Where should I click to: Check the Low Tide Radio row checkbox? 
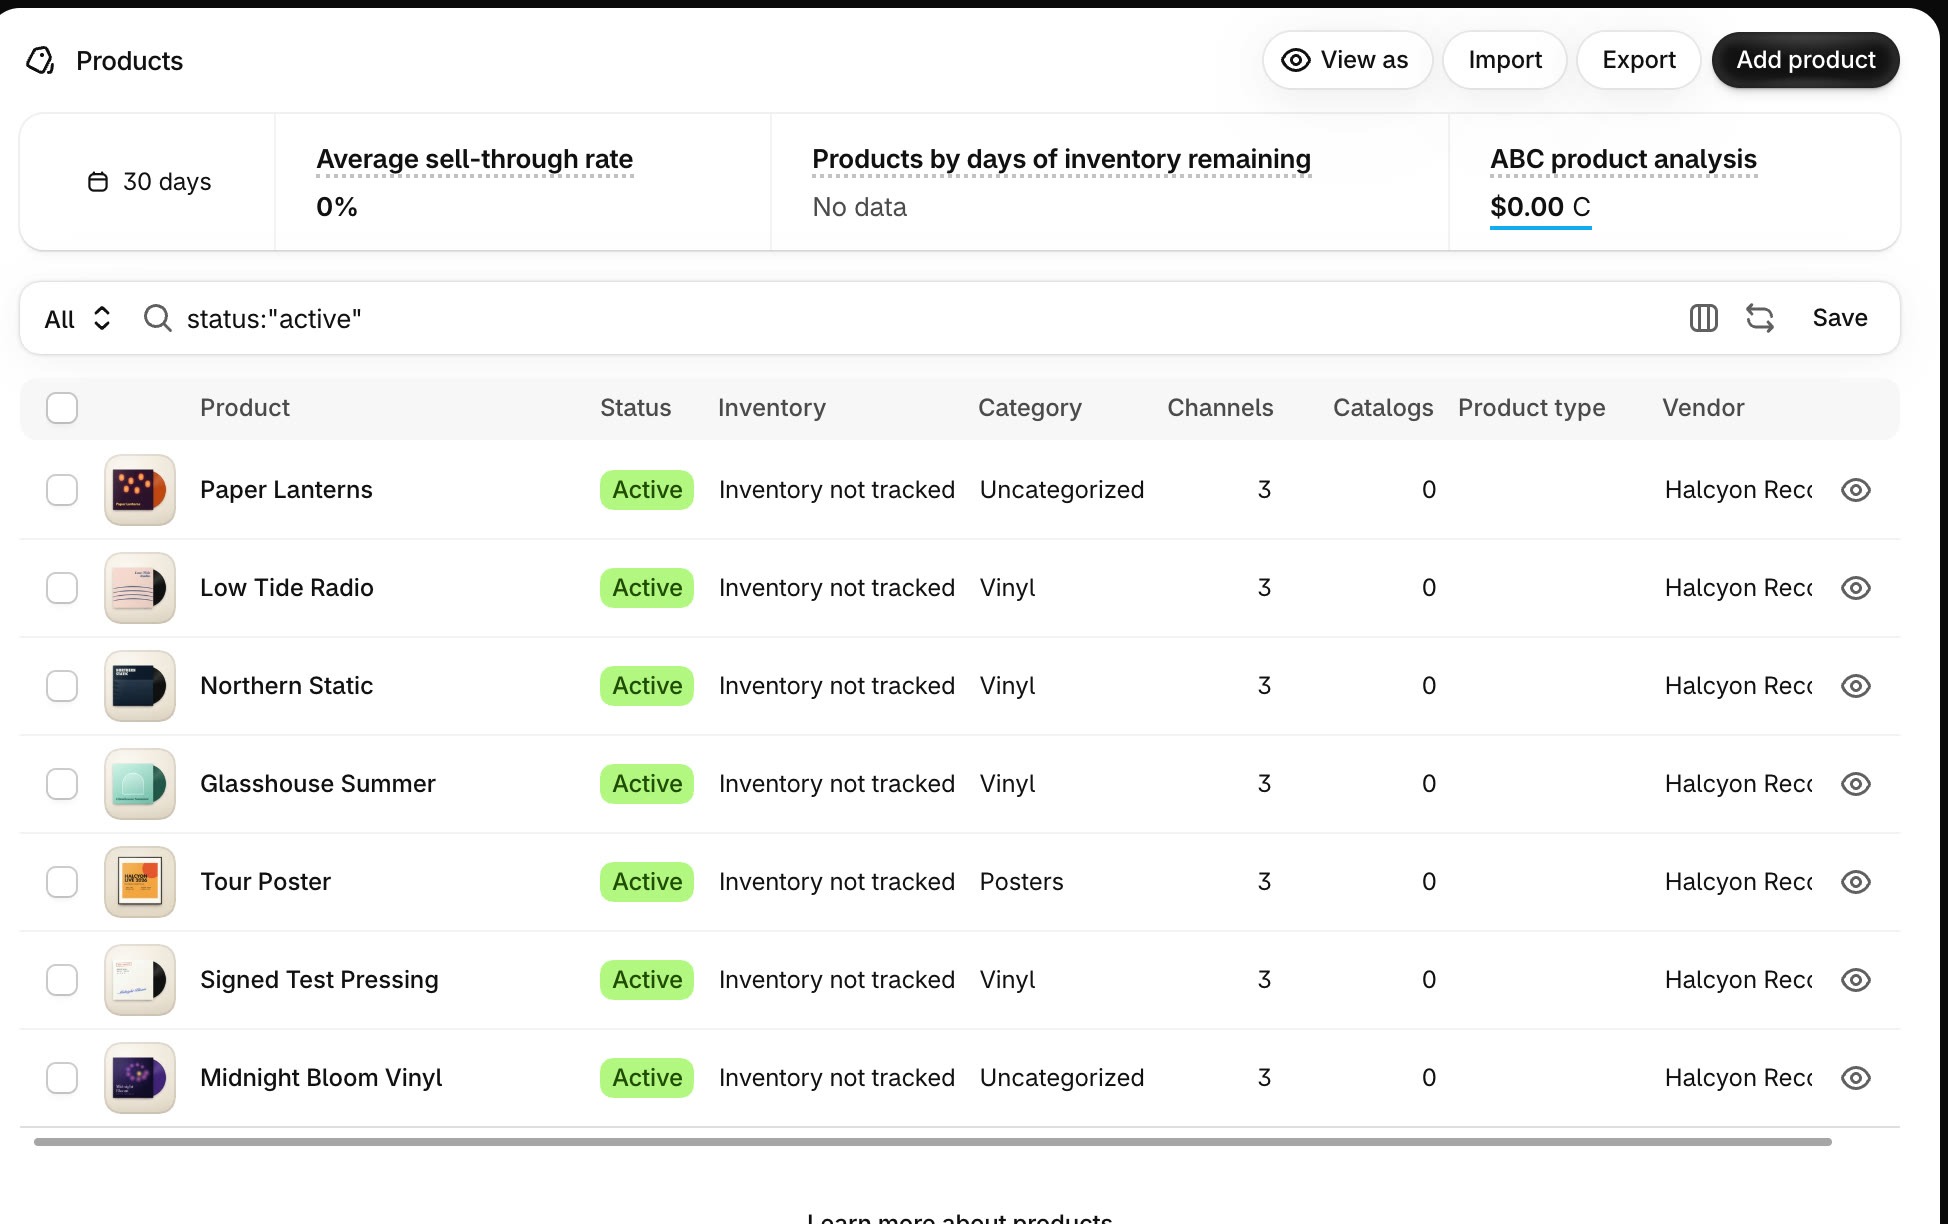click(62, 588)
